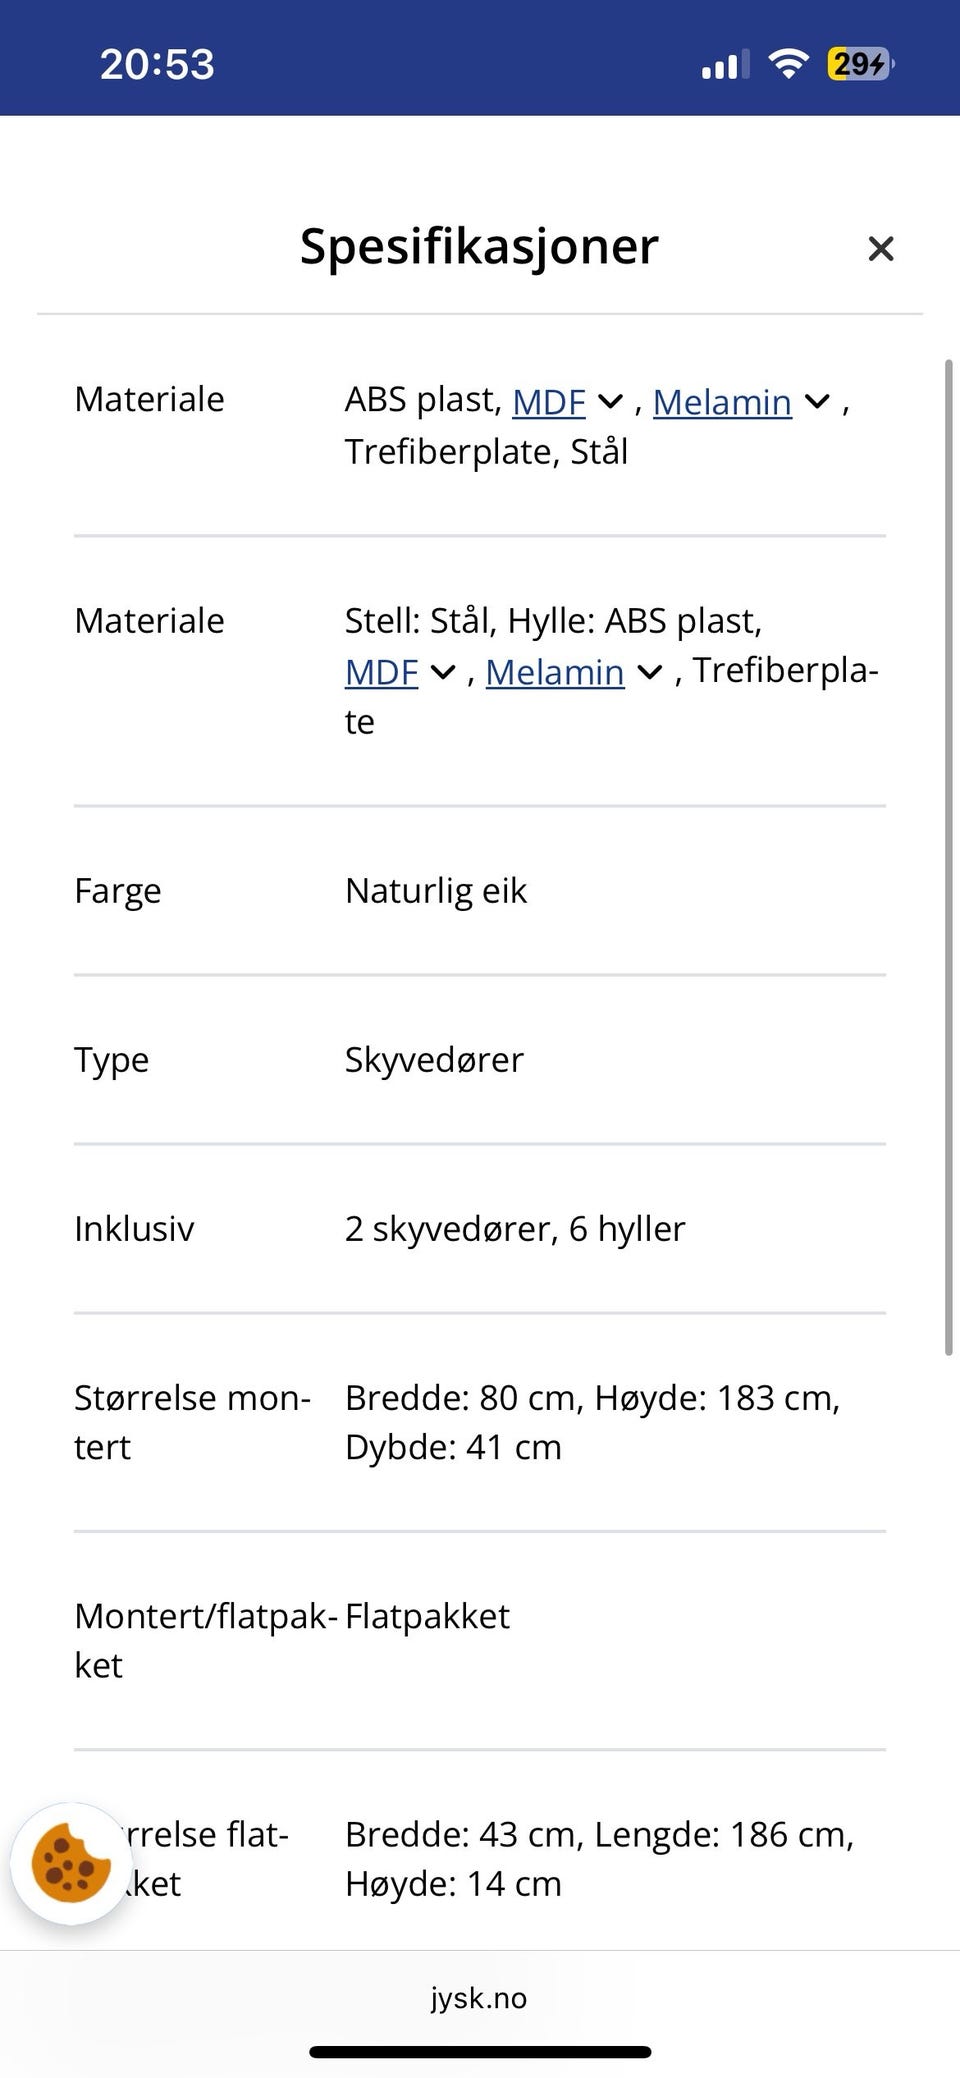Open cookie settings via cookie icon

click(x=70, y=1864)
